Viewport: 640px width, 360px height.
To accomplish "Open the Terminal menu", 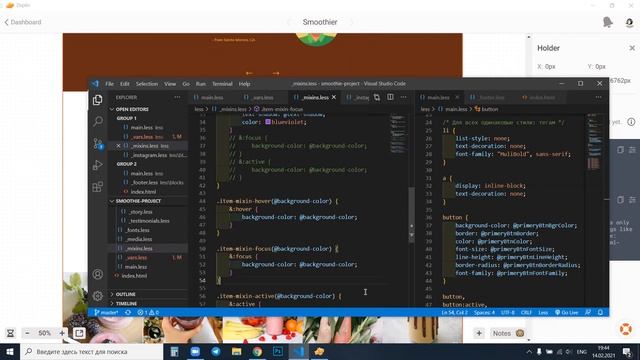I will click(x=222, y=84).
